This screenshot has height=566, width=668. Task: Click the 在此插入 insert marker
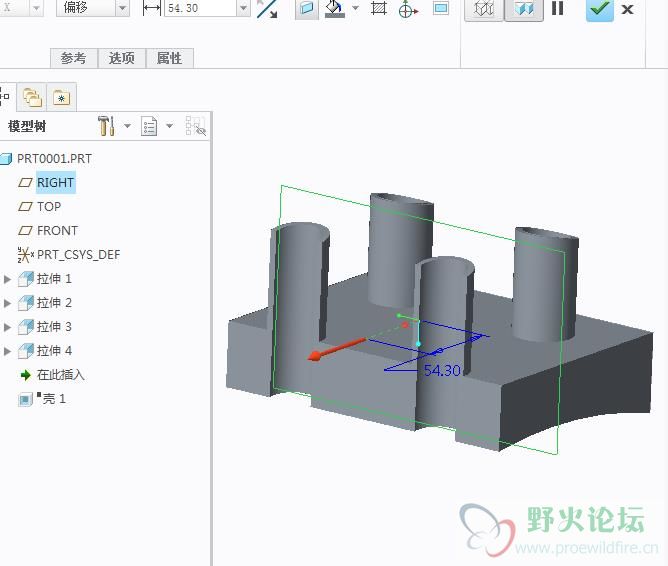tap(60, 375)
